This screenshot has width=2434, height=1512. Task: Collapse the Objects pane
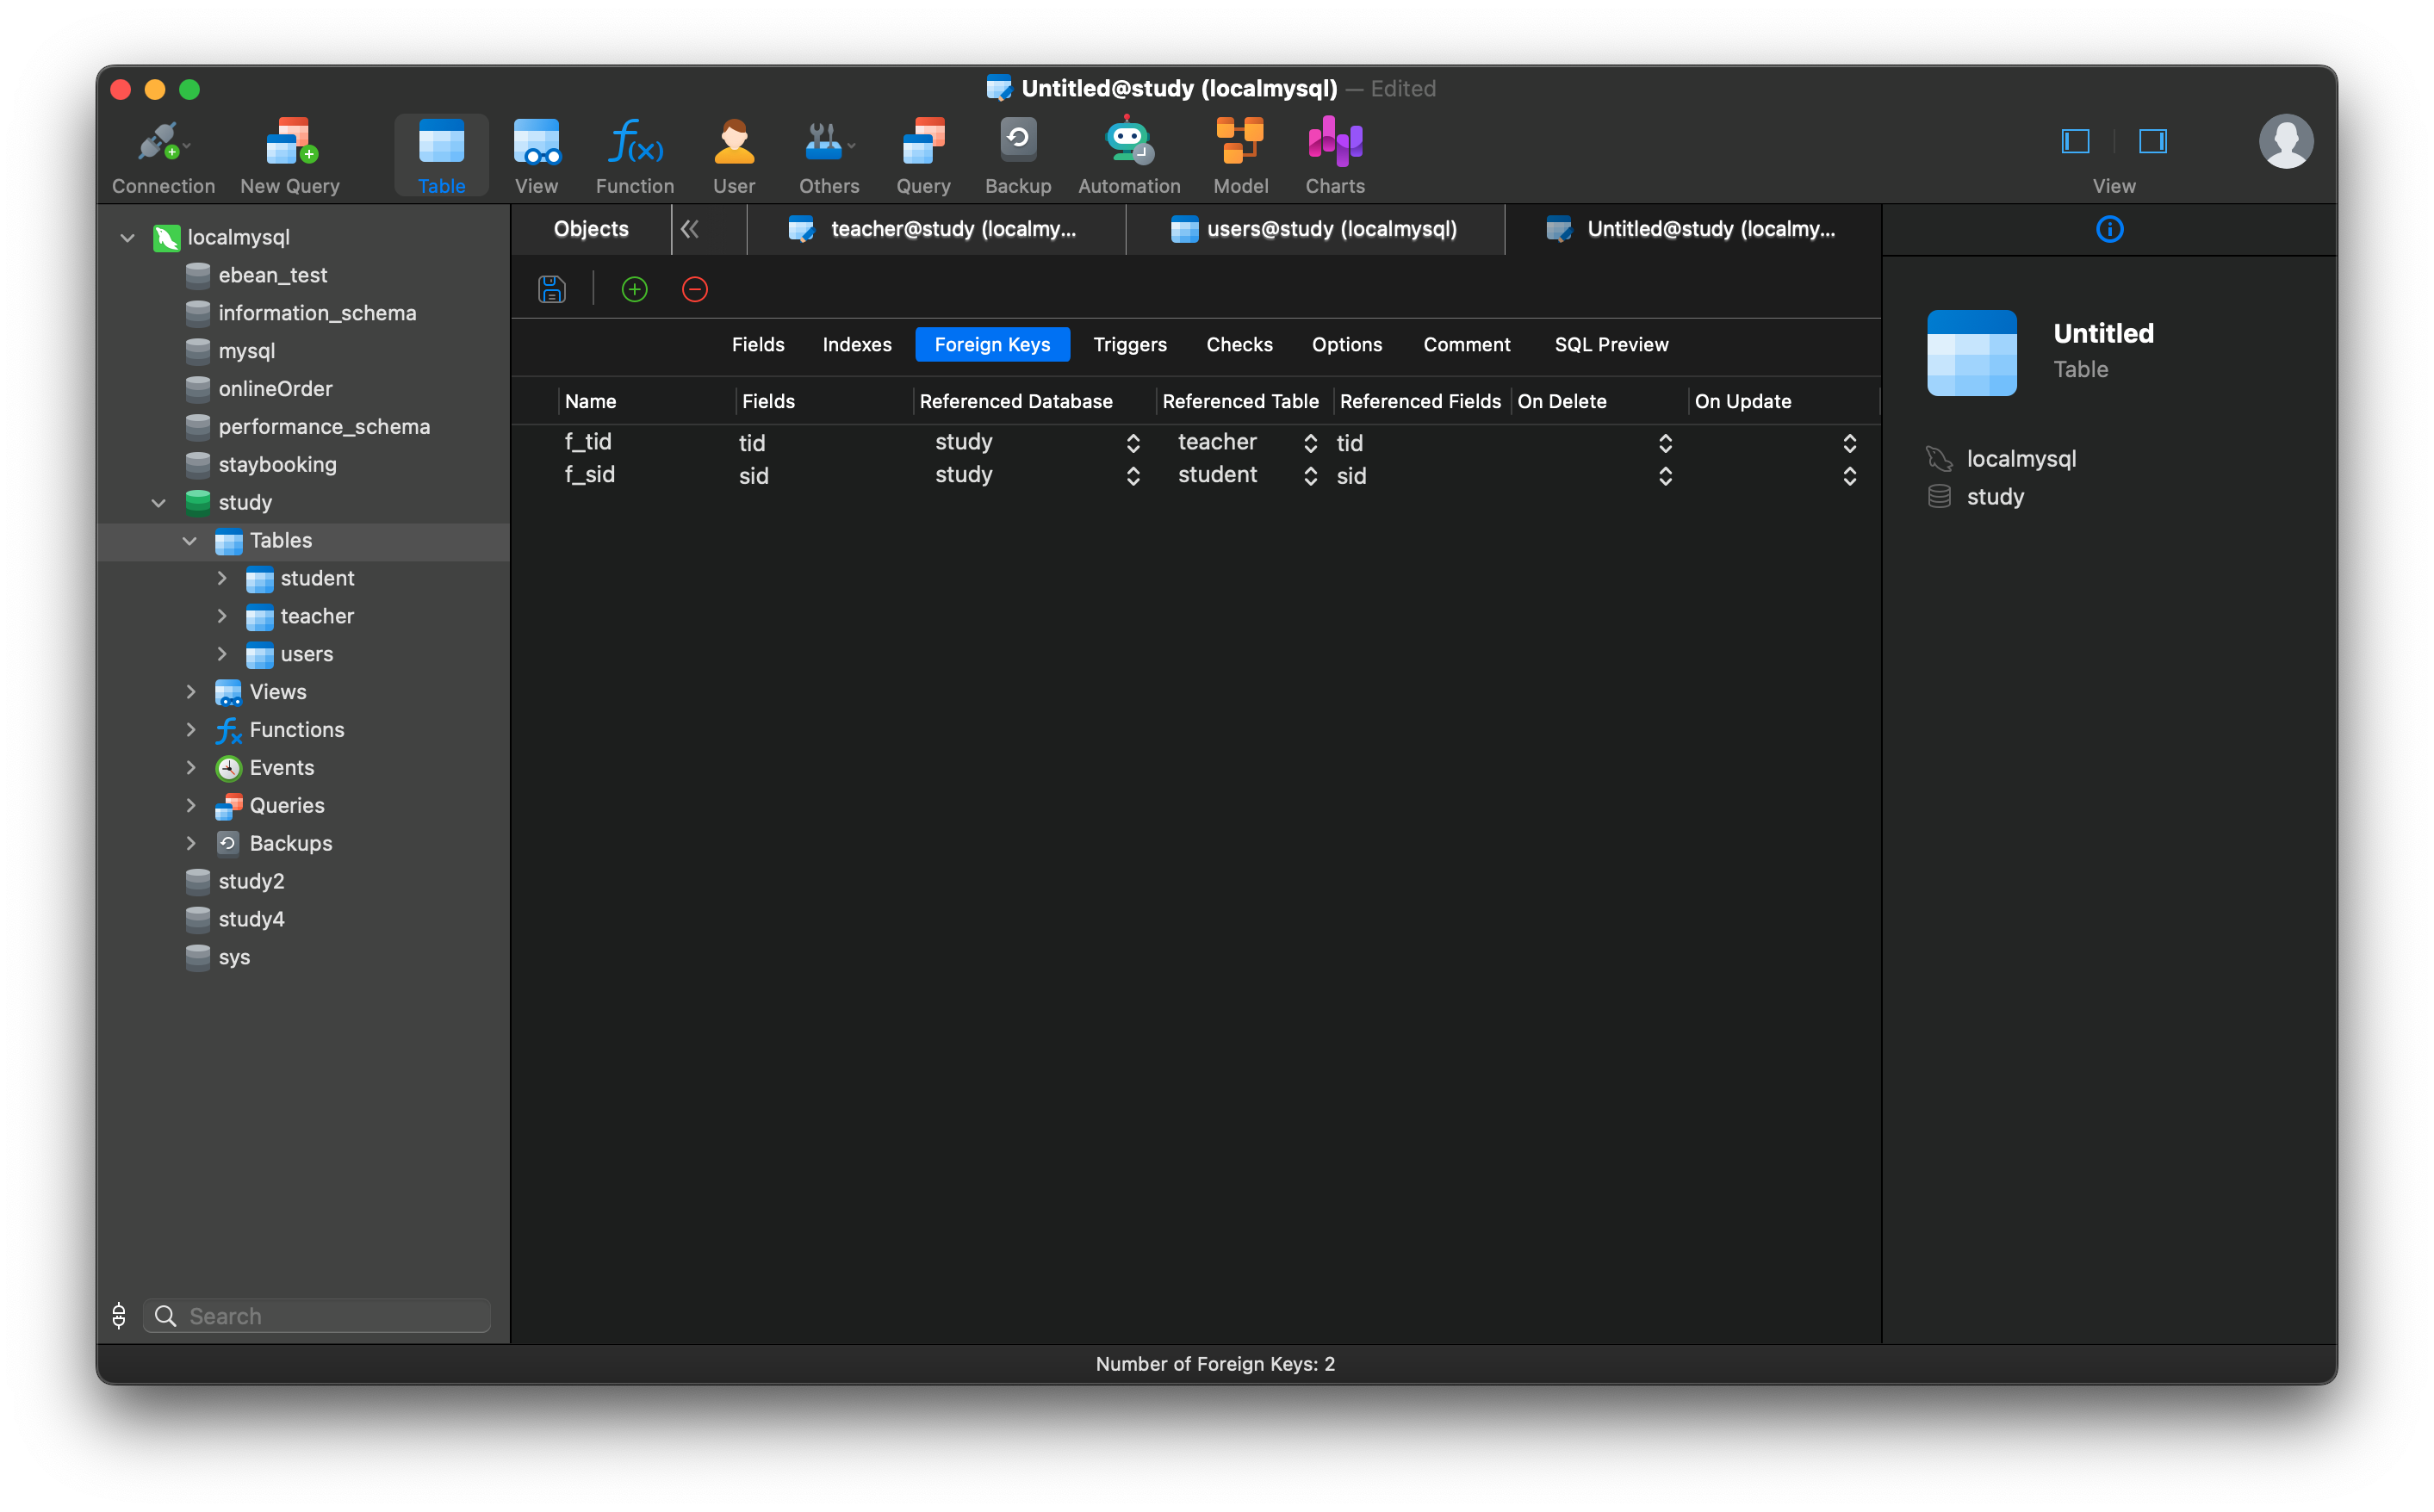click(689, 229)
